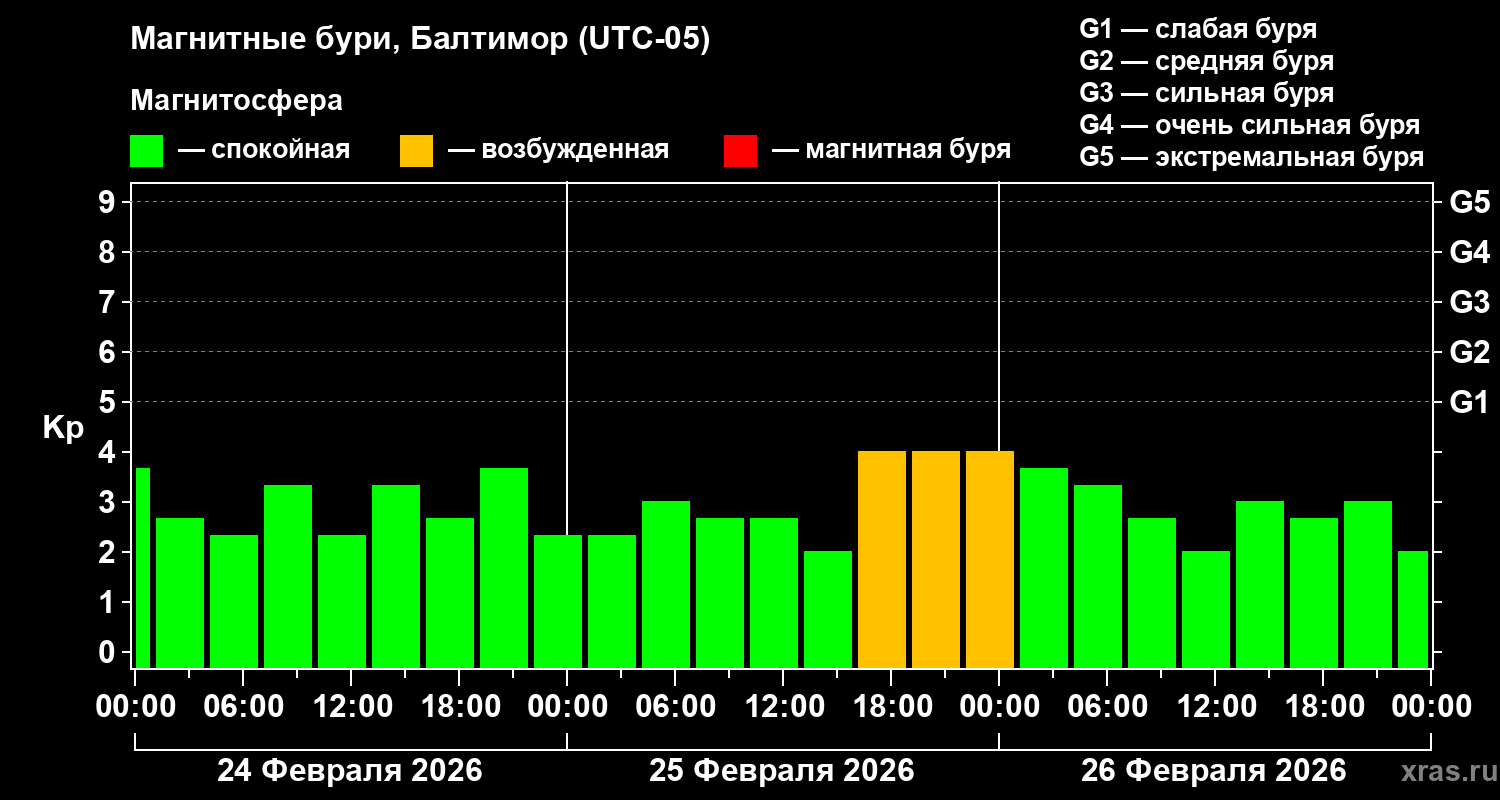The width and height of the screenshot is (1500, 800).
Task: Click the '24 Февраля 2026' date label
Action: point(350,771)
